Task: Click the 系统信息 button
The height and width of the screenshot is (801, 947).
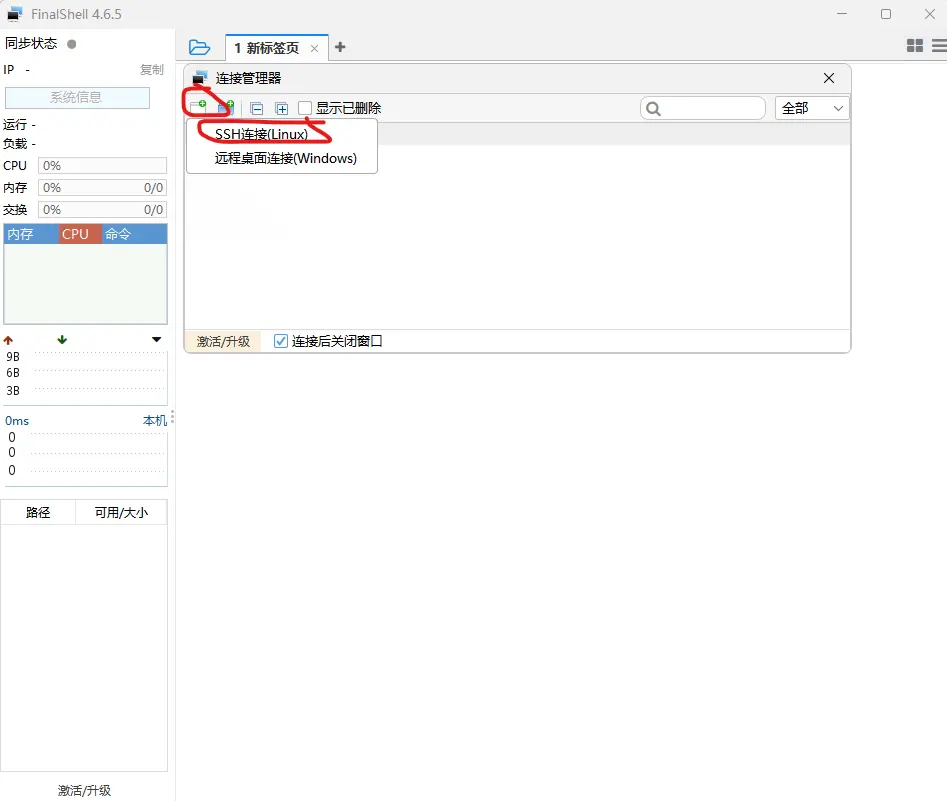Action: (x=77, y=97)
